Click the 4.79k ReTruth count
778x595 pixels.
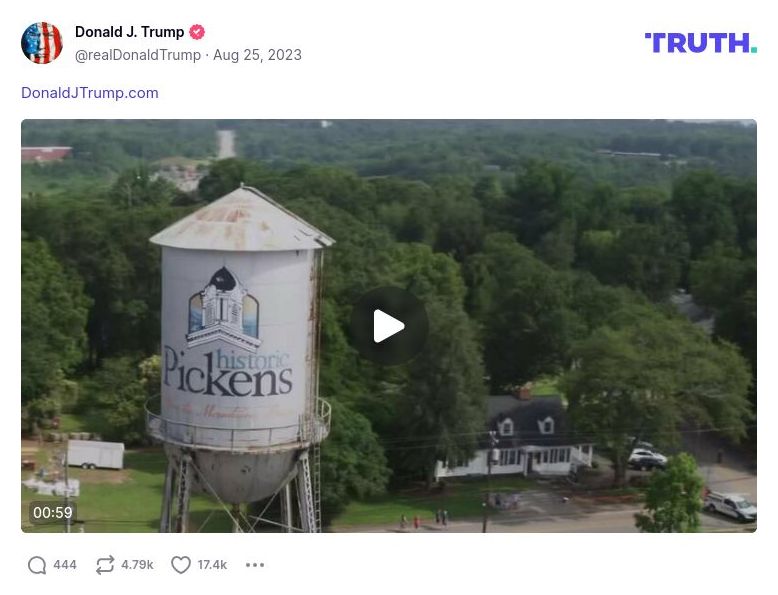(x=137, y=565)
